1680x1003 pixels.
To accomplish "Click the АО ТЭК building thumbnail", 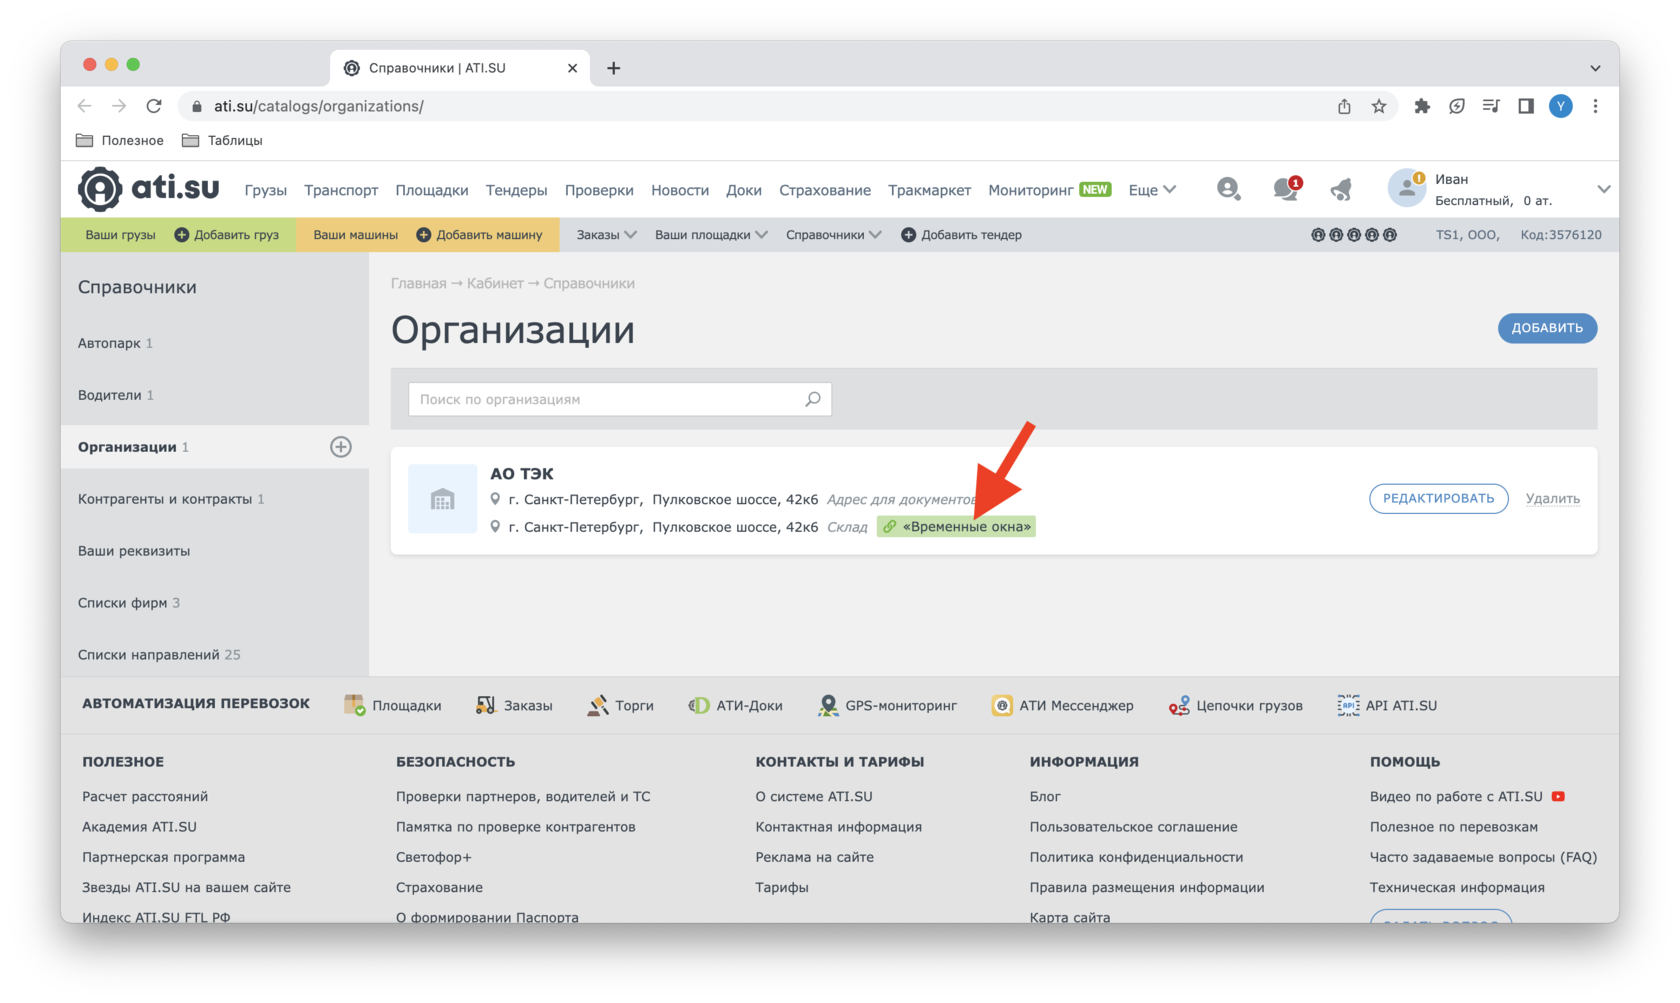I will tap(442, 499).
